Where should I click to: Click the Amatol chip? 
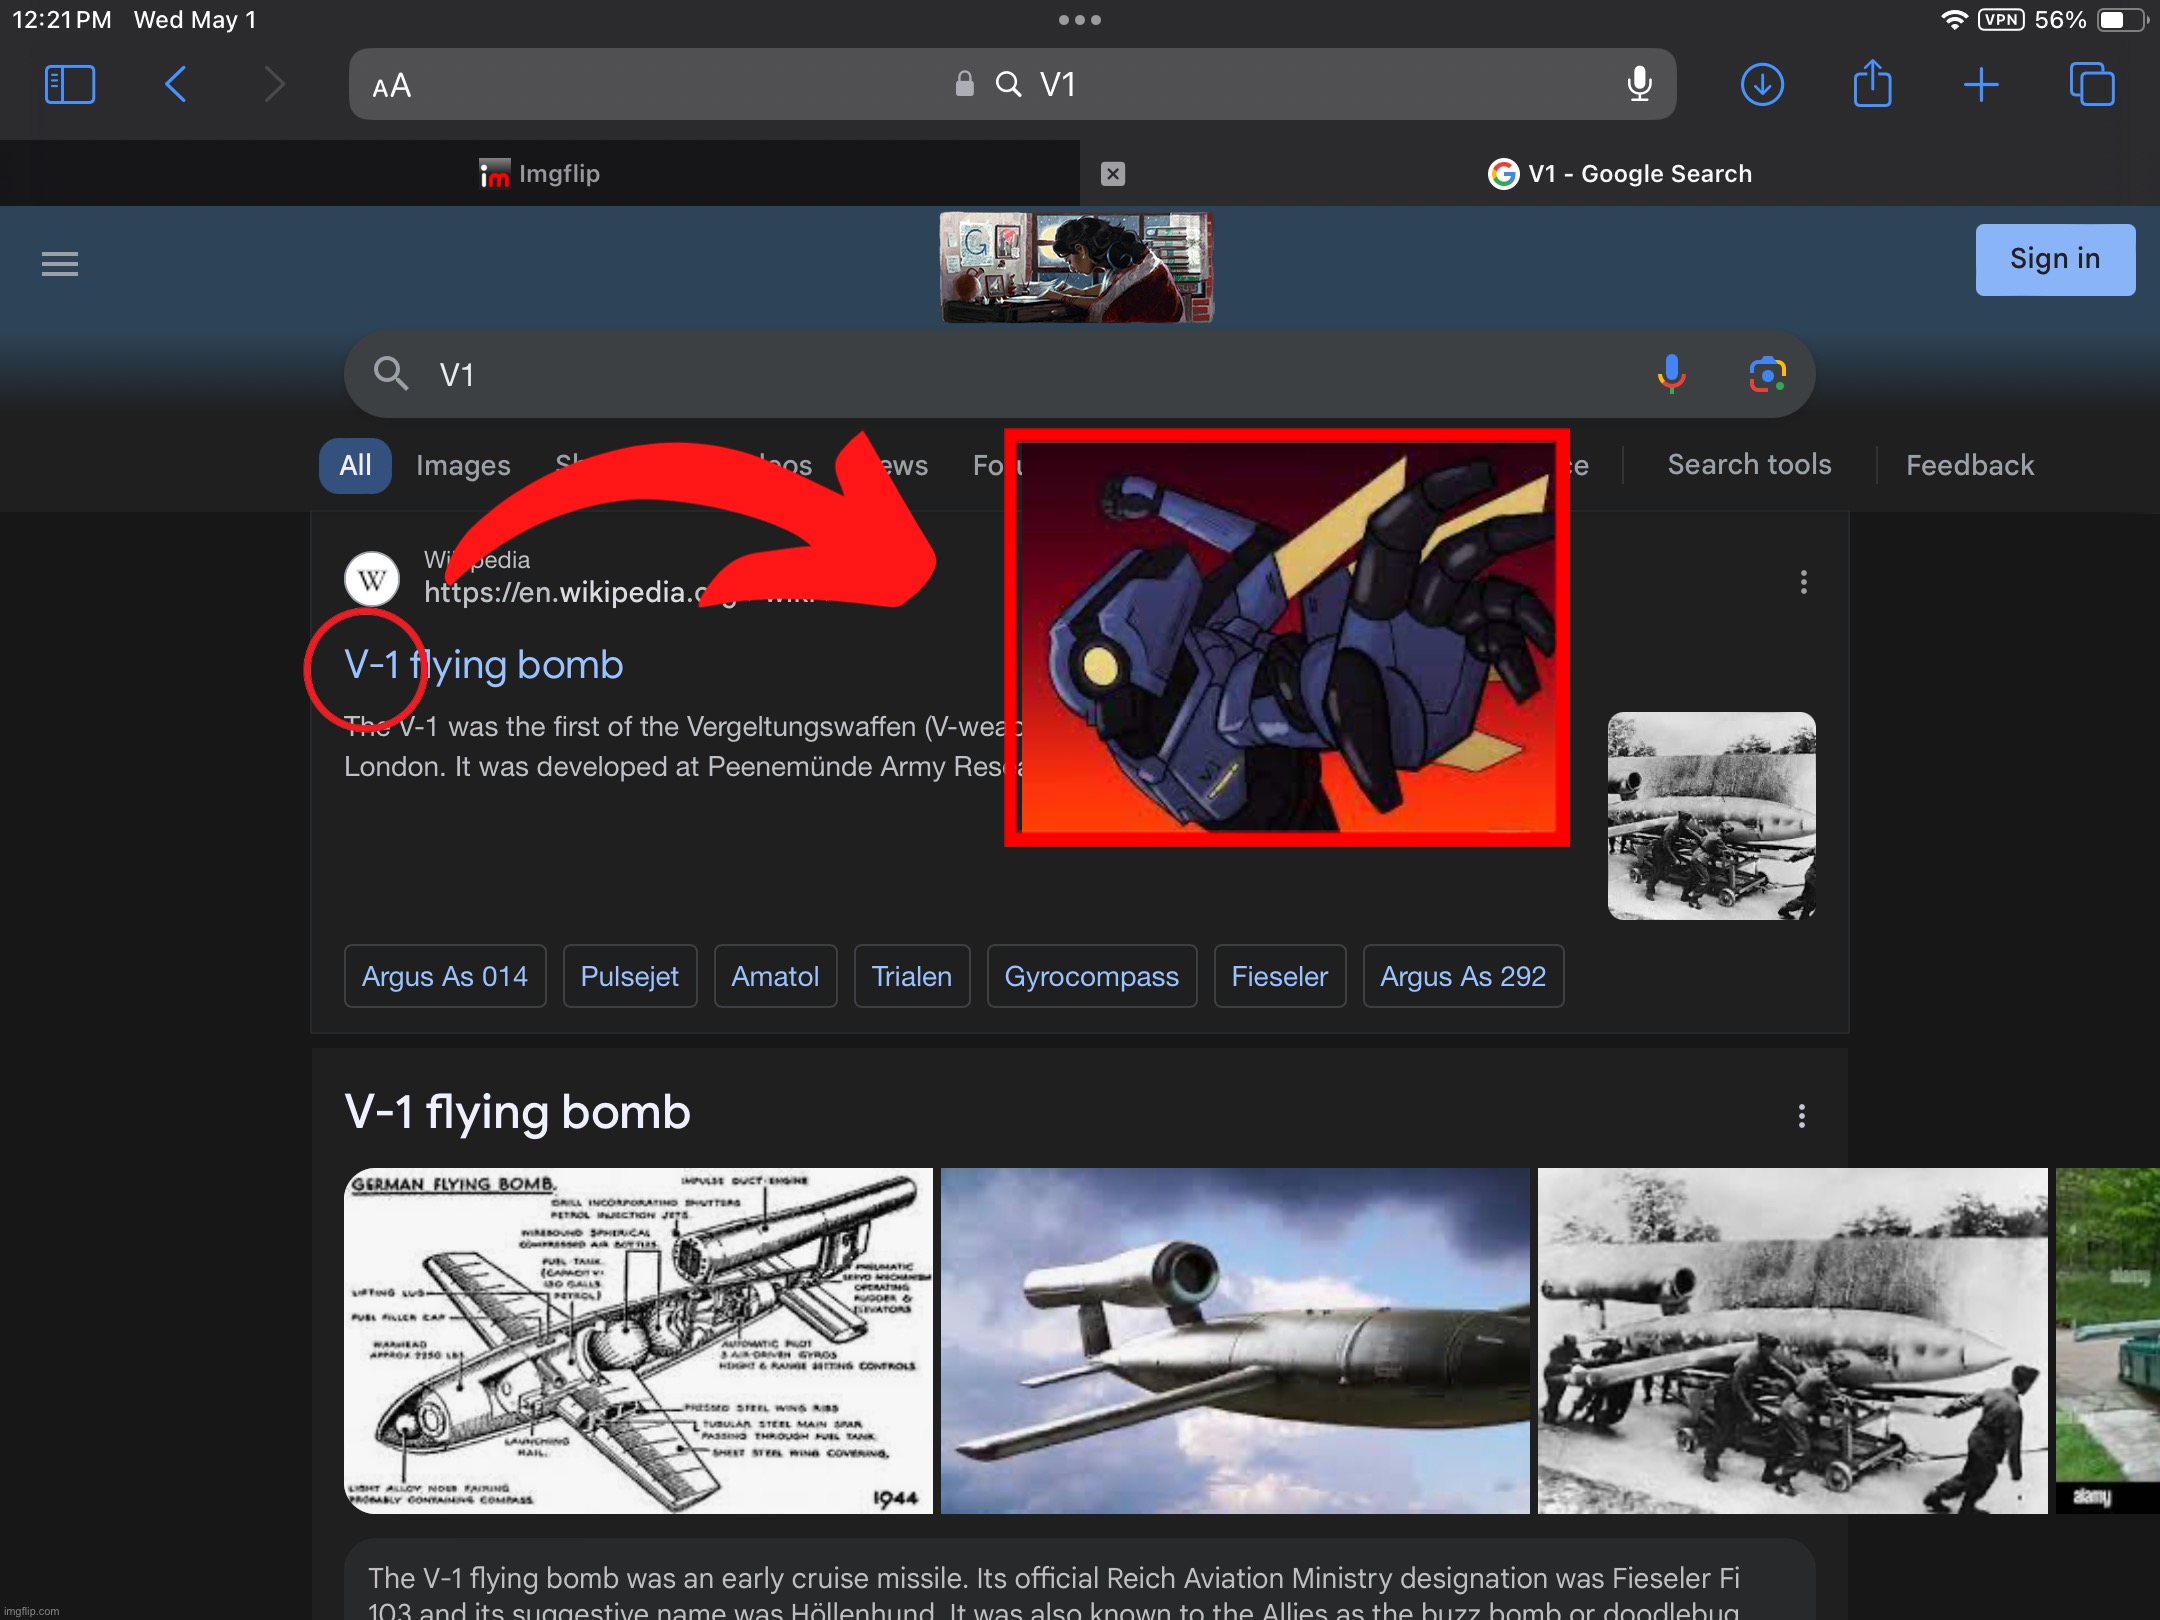pos(775,976)
